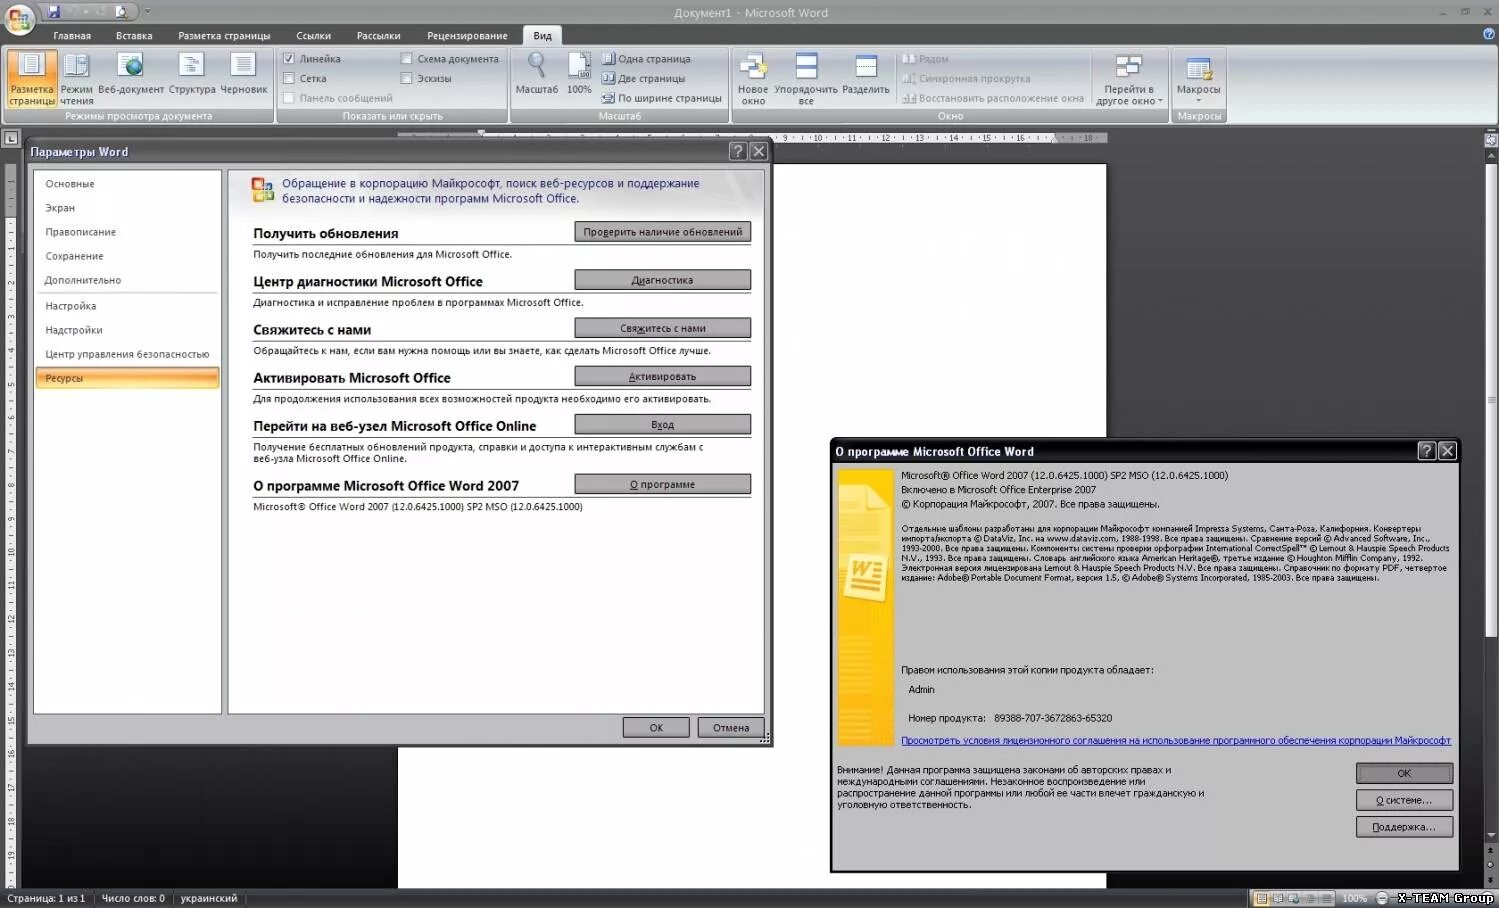
Task: Click the tab selector icon left of ruler
Action: 11,138
